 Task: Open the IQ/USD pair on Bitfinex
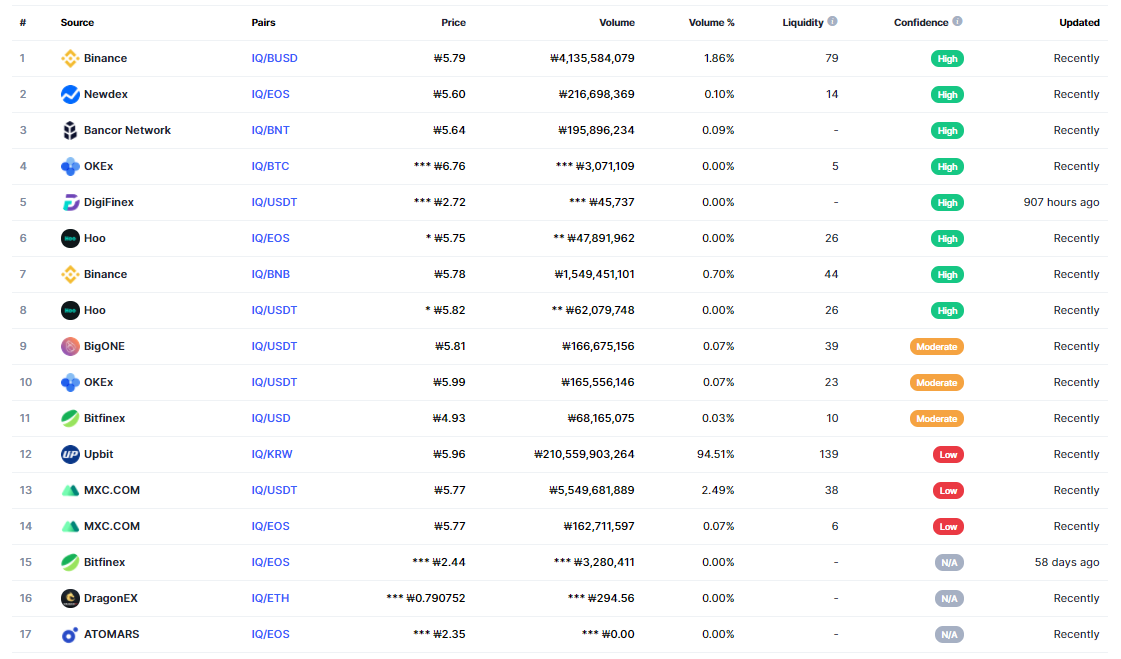pyautogui.click(x=271, y=418)
